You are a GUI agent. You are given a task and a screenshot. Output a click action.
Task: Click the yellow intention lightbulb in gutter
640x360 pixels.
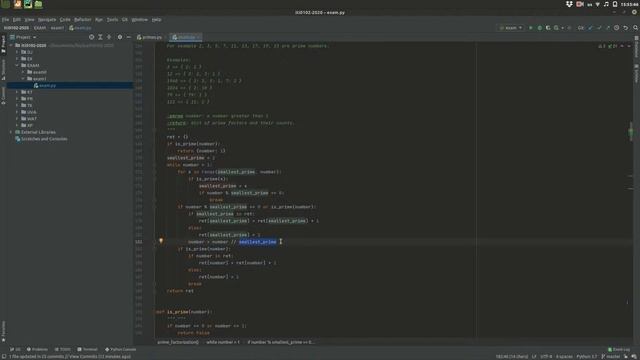click(x=161, y=241)
